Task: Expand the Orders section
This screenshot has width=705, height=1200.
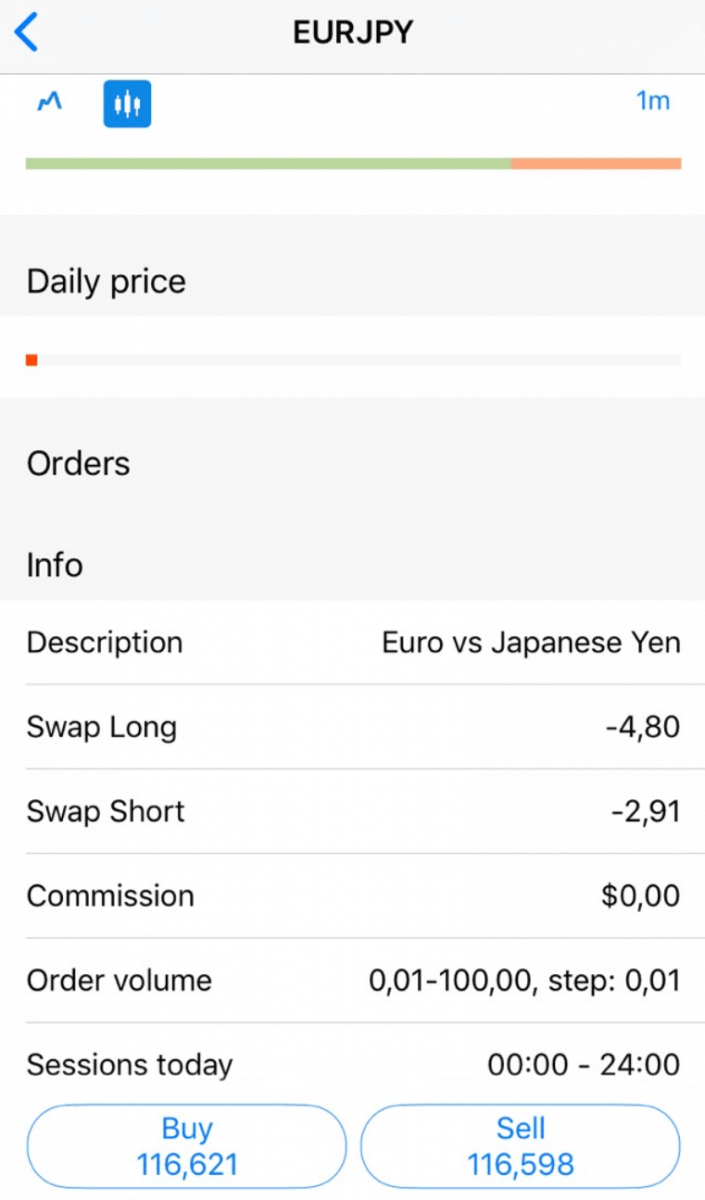Action: pyautogui.click(x=78, y=463)
